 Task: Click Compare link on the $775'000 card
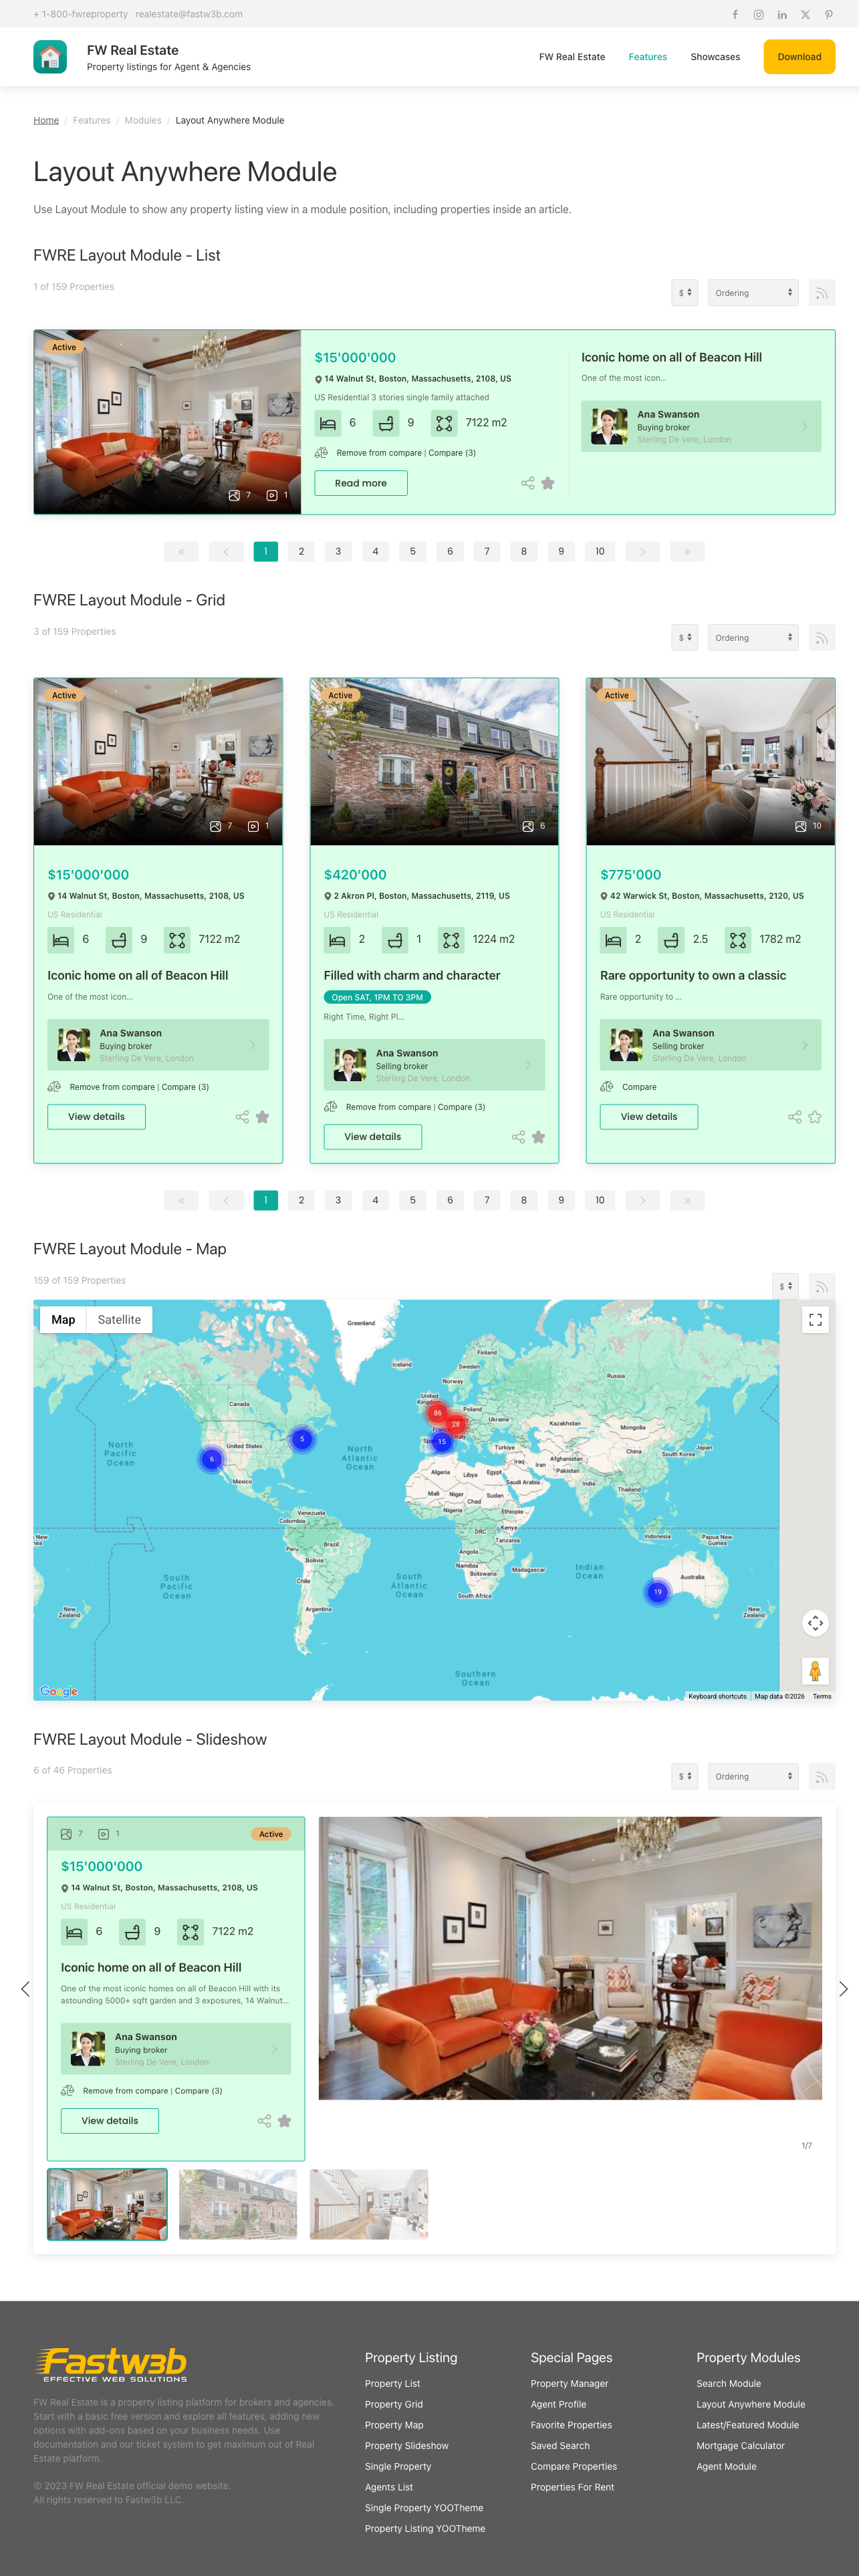tap(639, 1087)
